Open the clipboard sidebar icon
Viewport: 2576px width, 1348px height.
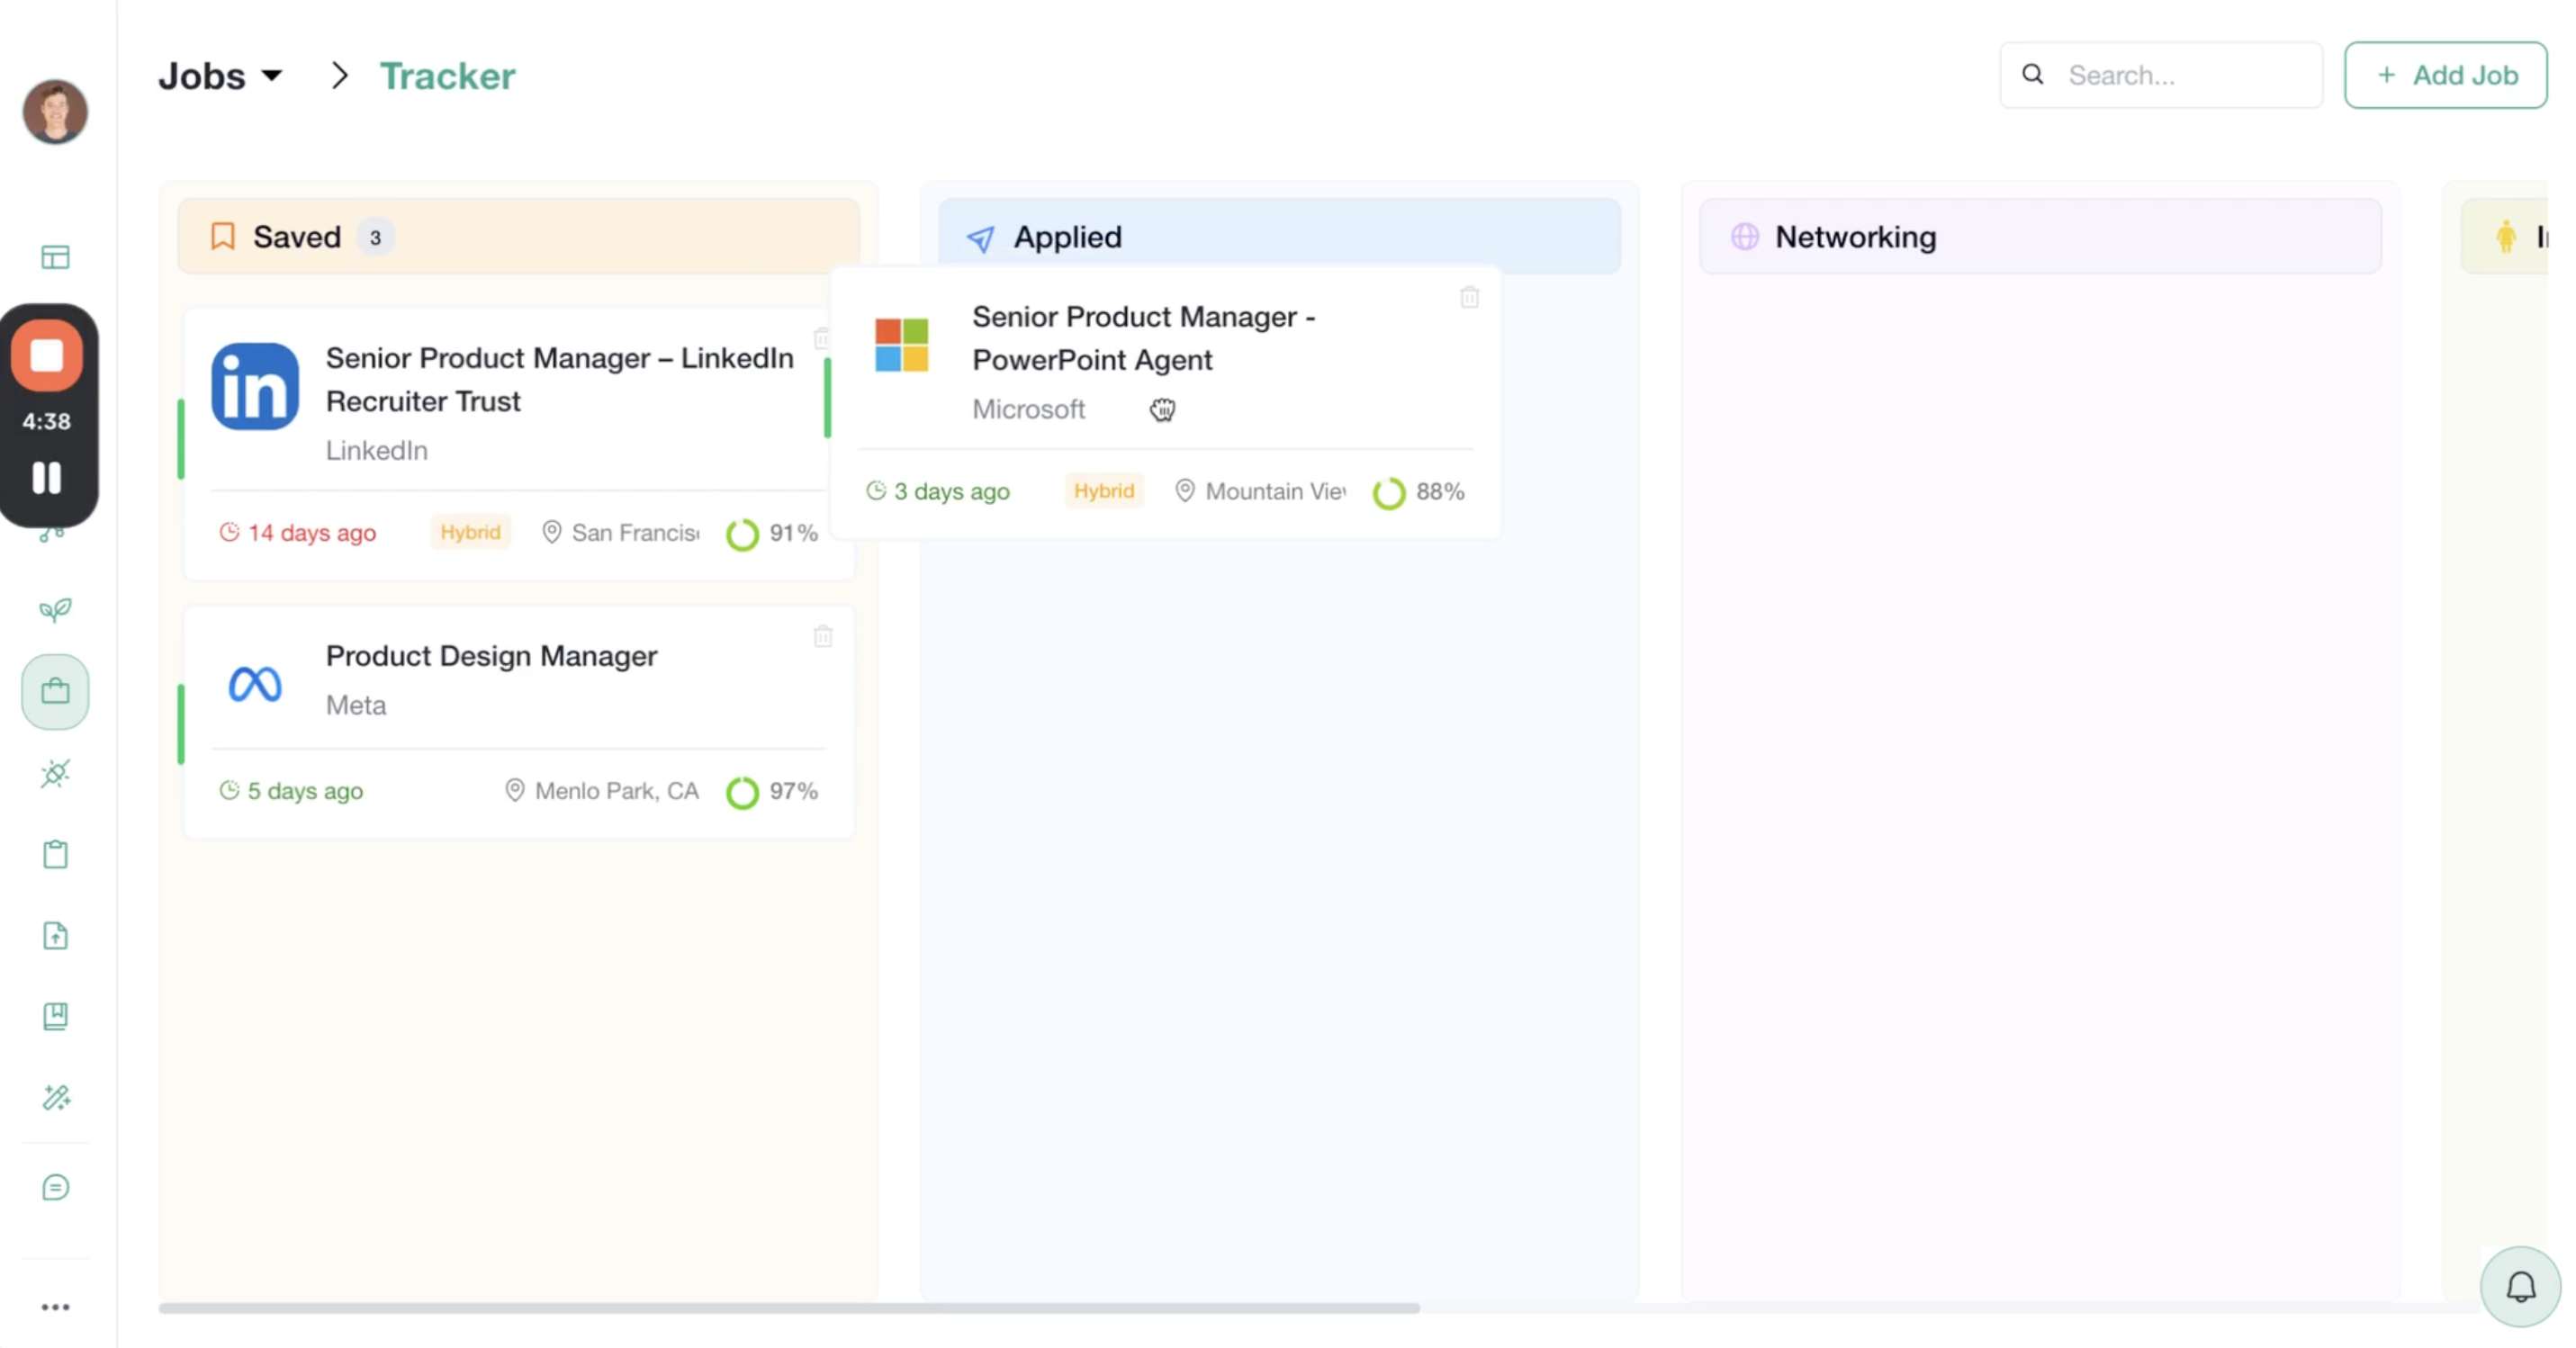click(x=55, y=855)
